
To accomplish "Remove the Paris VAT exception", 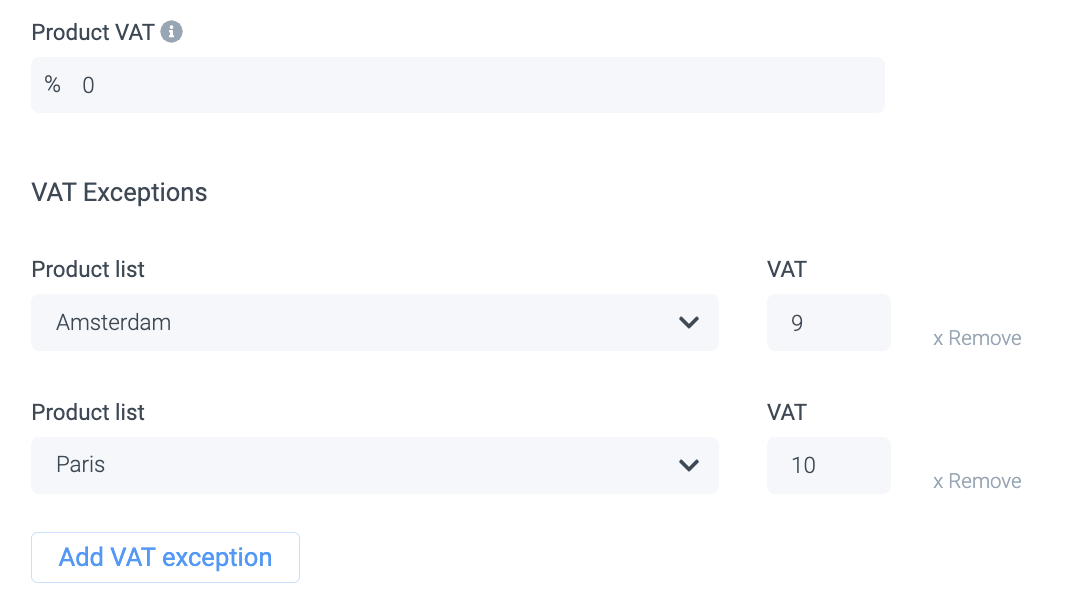I will (977, 481).
